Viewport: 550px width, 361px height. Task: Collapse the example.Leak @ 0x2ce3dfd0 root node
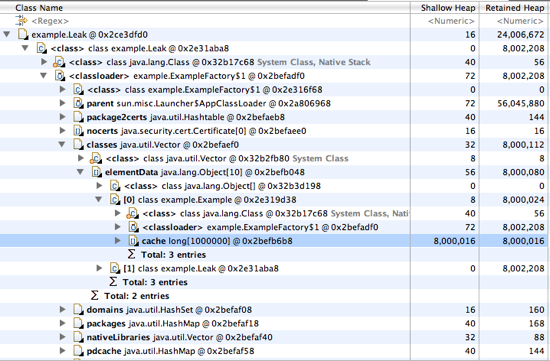(7, 34)
